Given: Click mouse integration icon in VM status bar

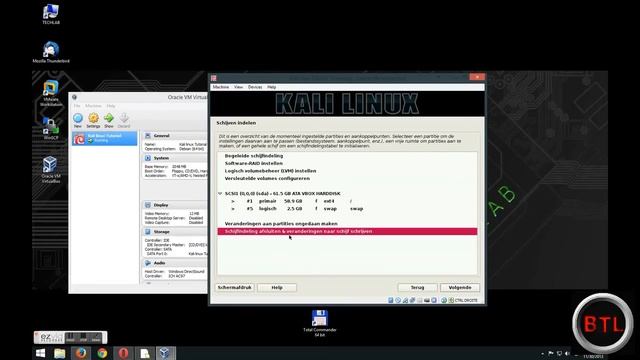Looking at the screenshot, I should pyautogui.click(x=444, y=300).
